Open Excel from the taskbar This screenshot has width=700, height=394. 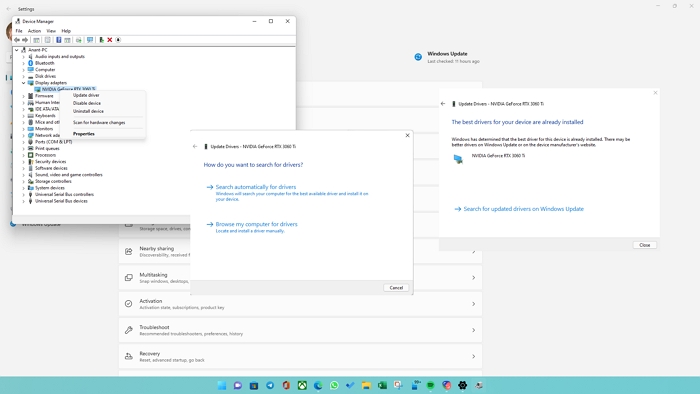tap(383, 385)
